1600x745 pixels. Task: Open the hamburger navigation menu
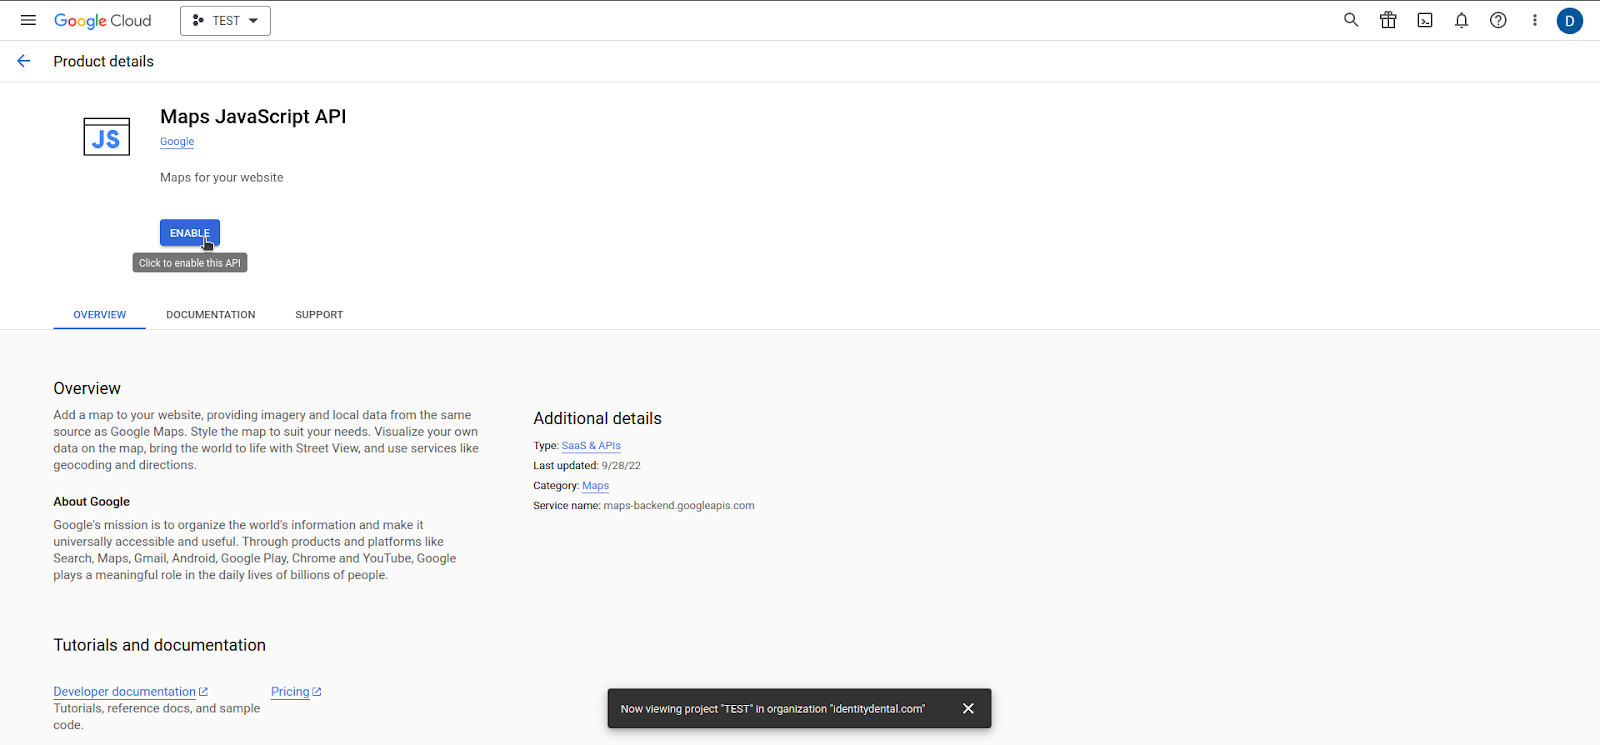tap(28, 20)
